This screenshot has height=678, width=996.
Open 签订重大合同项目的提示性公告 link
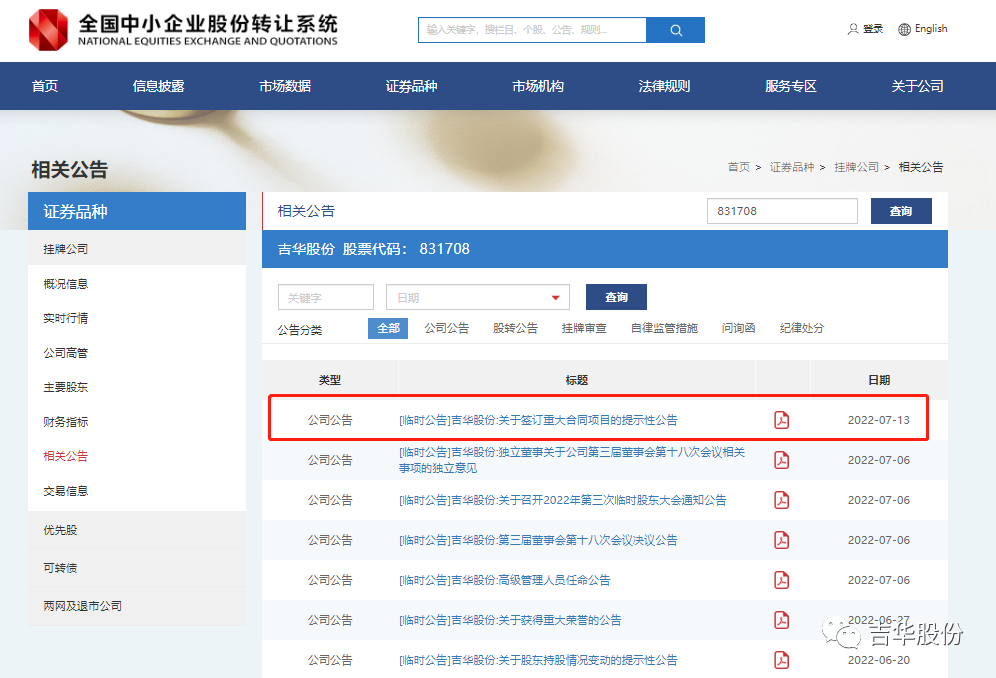coord(538,420)
